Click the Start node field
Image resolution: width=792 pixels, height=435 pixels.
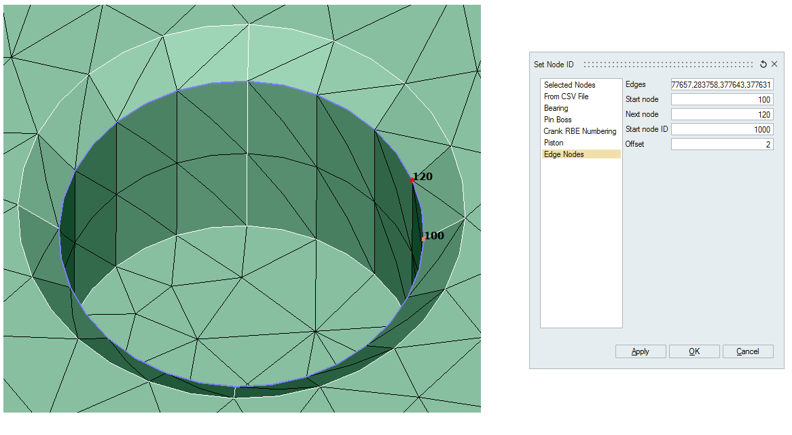[721, 100]
